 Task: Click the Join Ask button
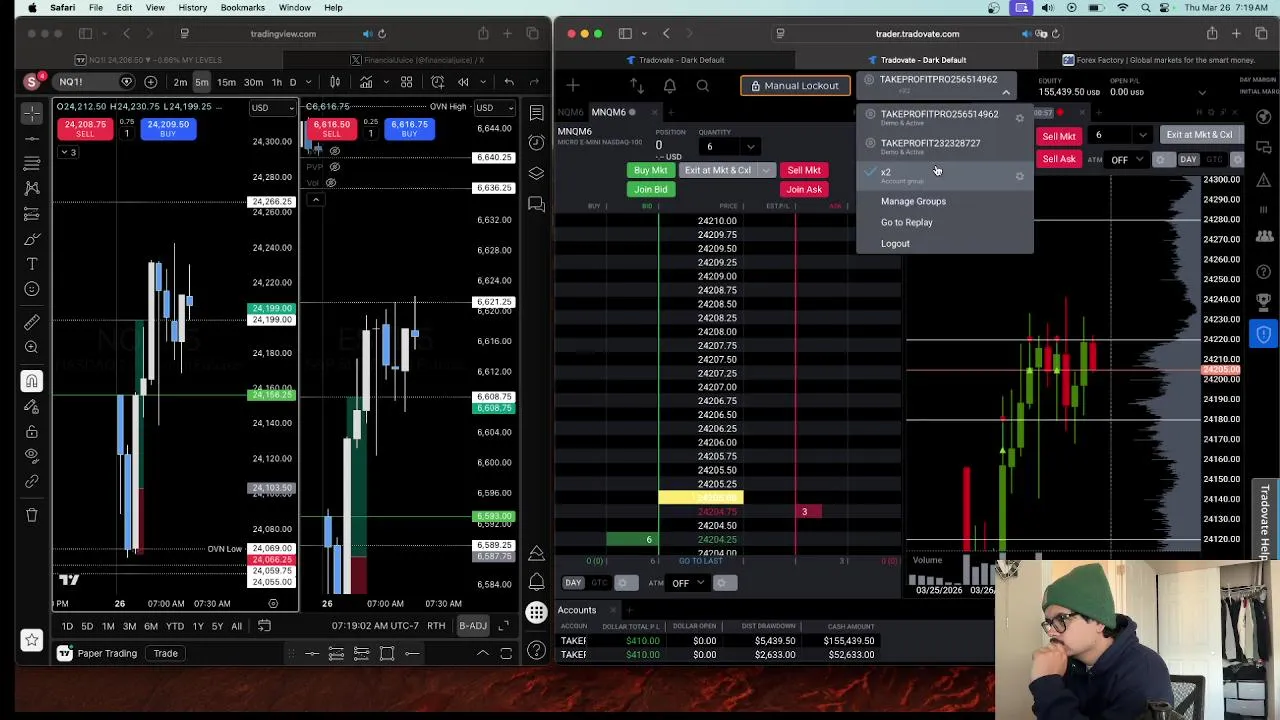(804, 190)
